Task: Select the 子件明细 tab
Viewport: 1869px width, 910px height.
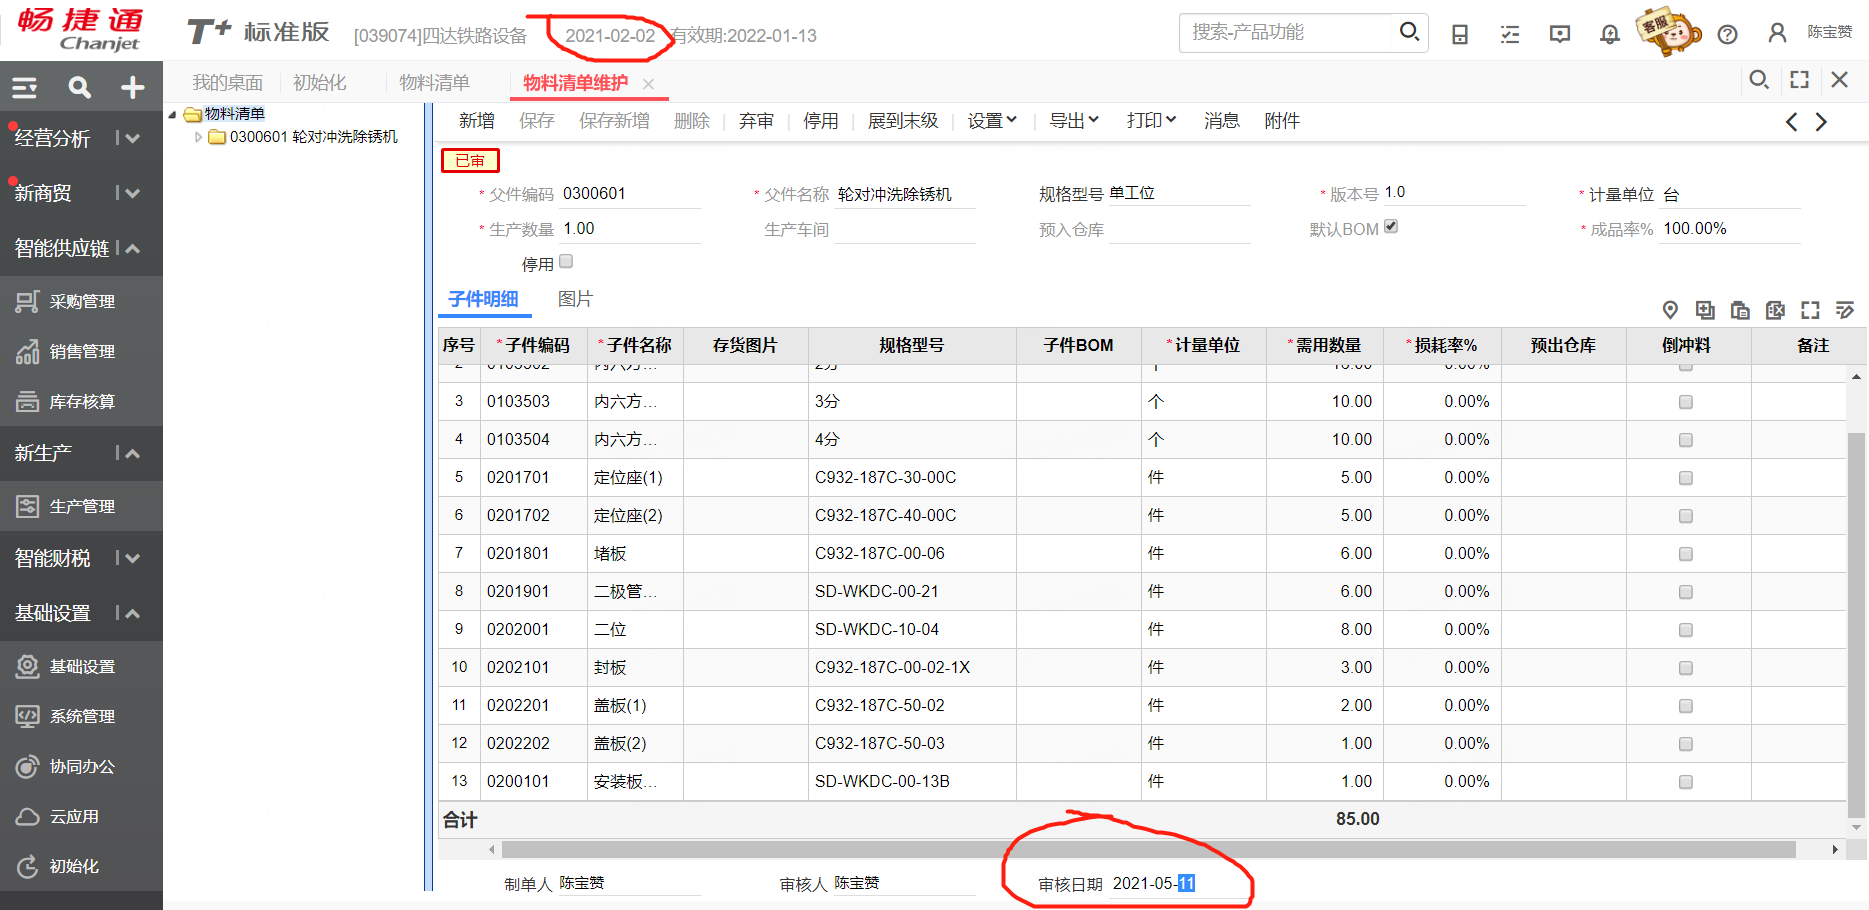Action: 483,299
